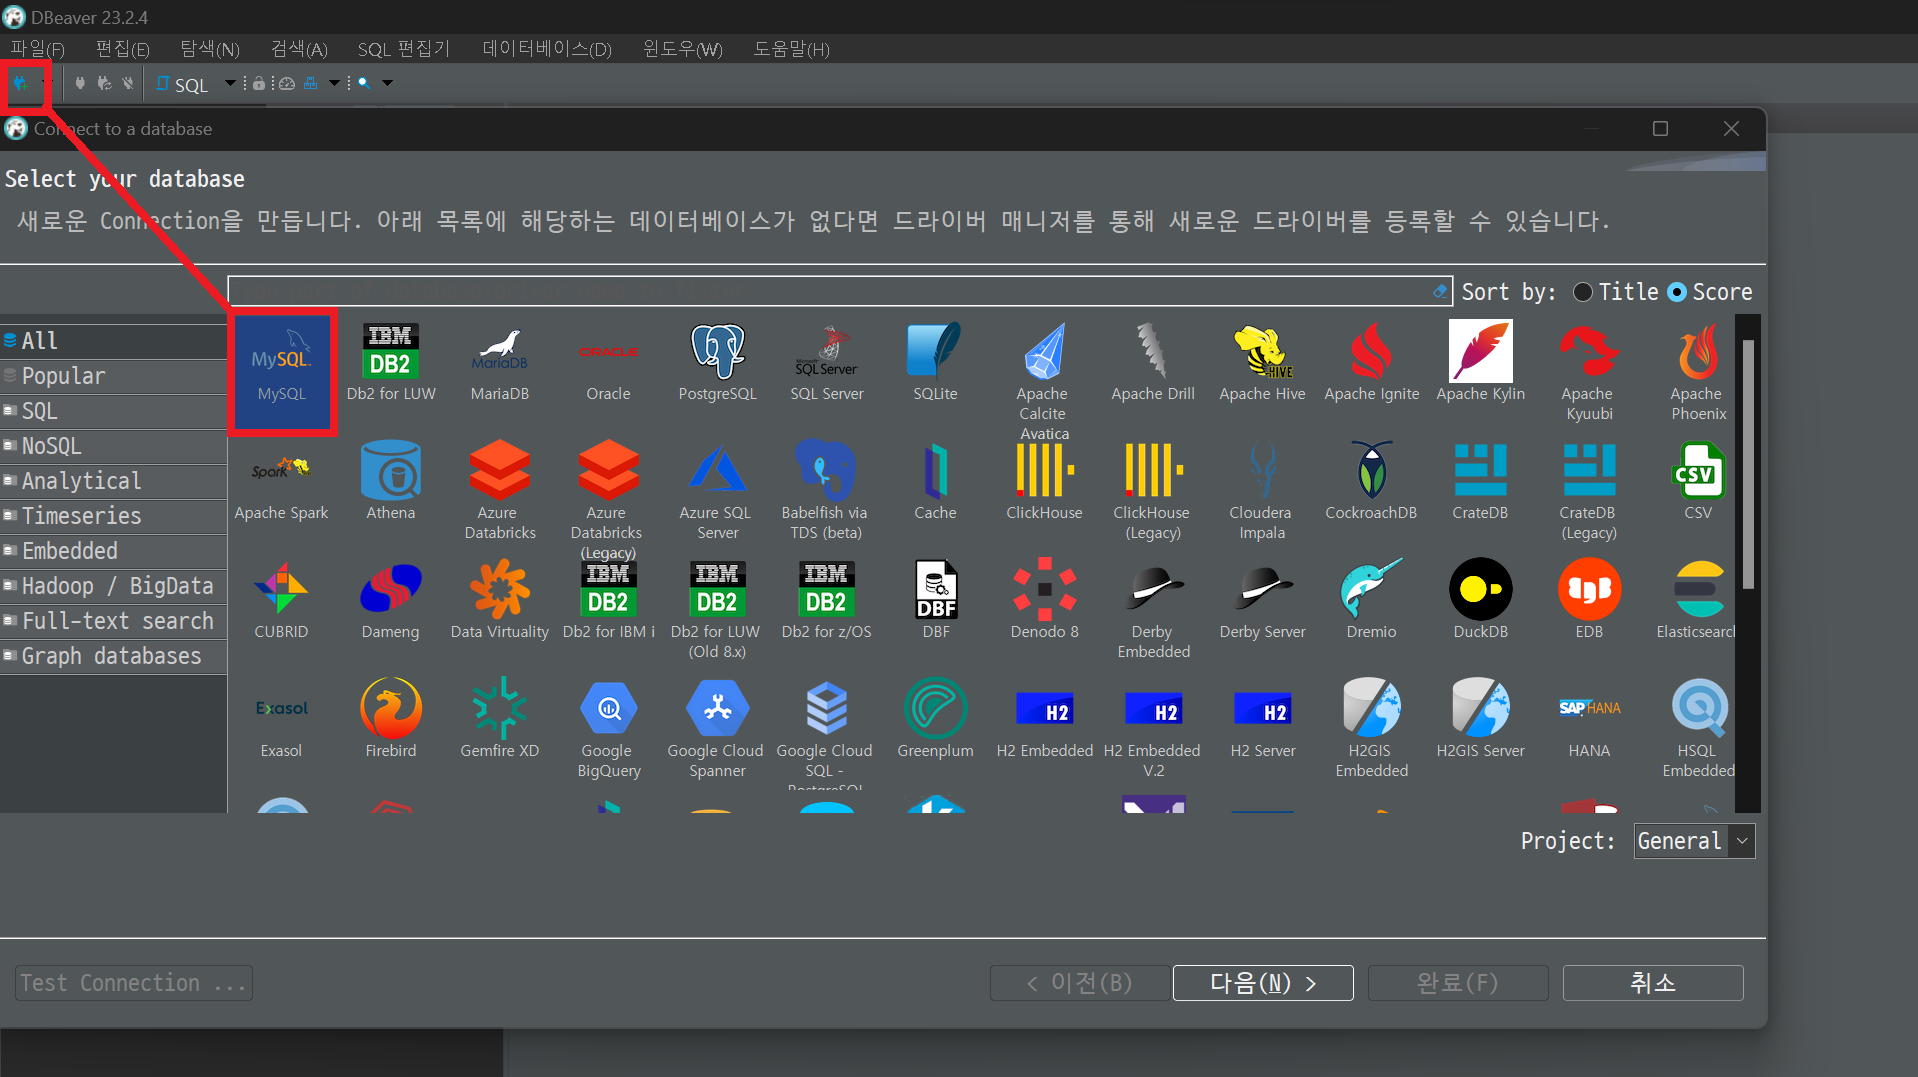The height and width of the screenshot is (1077, 1918).
Task: Sort databases by Title
Action: coord(1616,292)
